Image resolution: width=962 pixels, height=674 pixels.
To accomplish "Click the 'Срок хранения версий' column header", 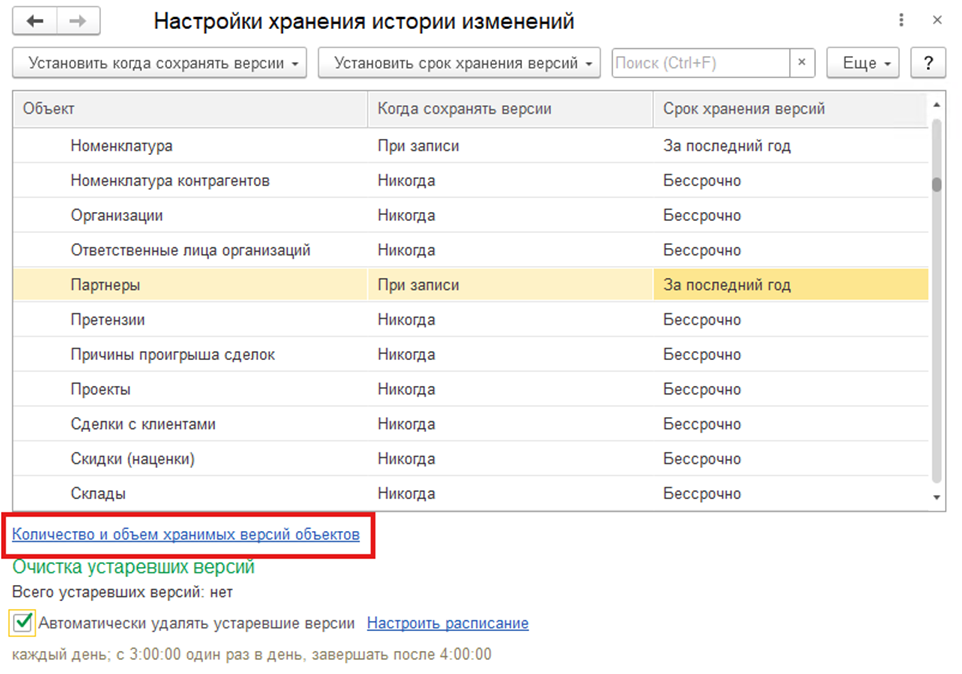I will point(790,109).
